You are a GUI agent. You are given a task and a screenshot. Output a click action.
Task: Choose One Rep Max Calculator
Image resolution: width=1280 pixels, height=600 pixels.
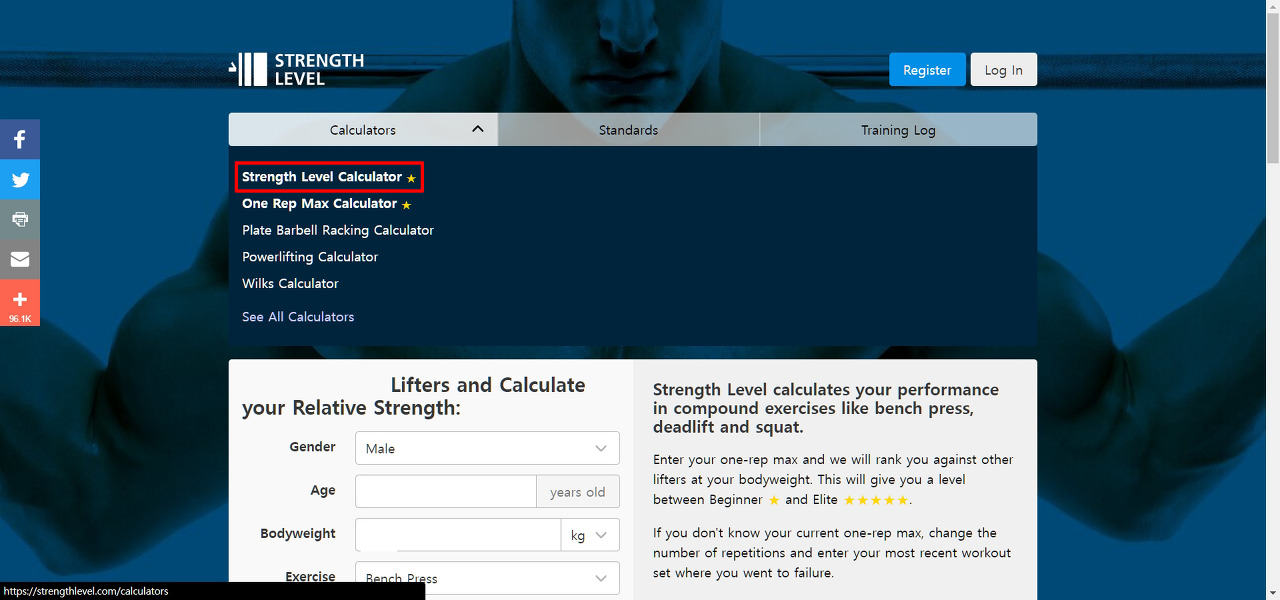tap(326, 204)
